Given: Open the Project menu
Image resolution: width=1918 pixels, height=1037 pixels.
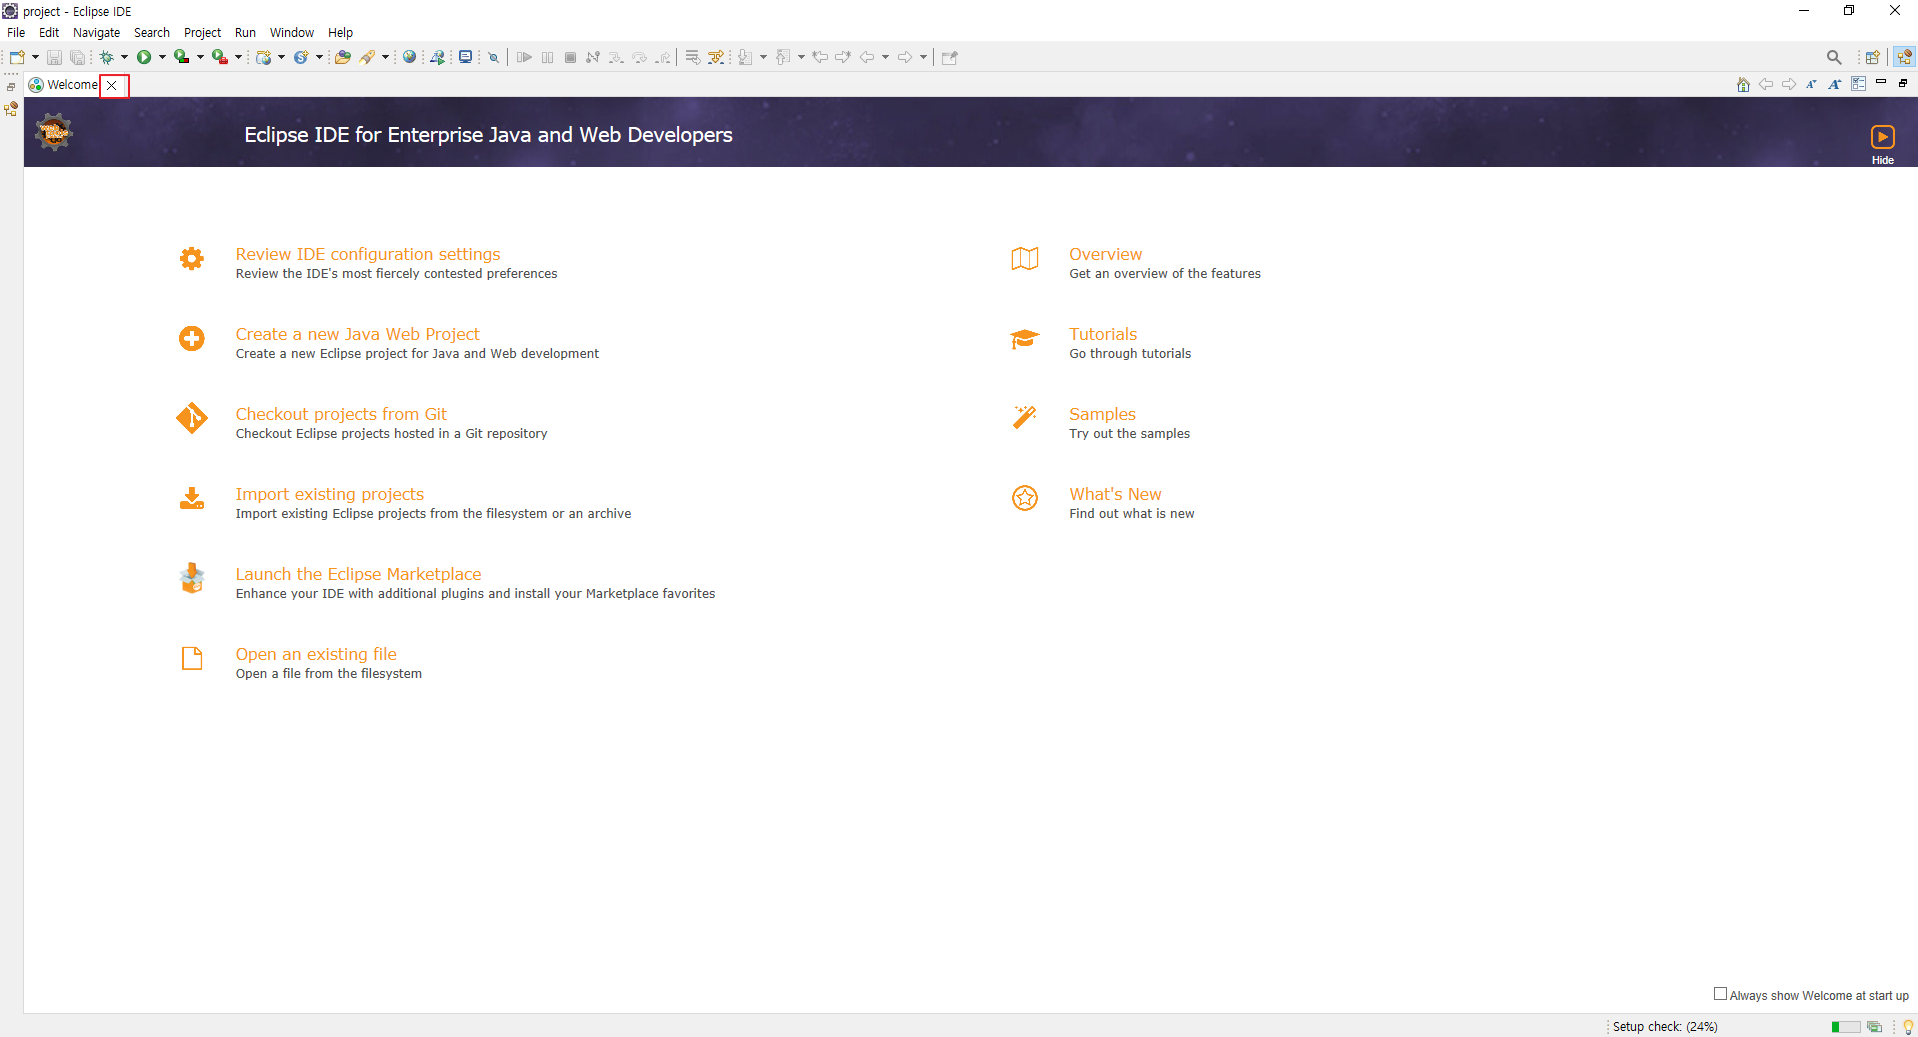Looking at the screenshot, I should pos(202,33).
